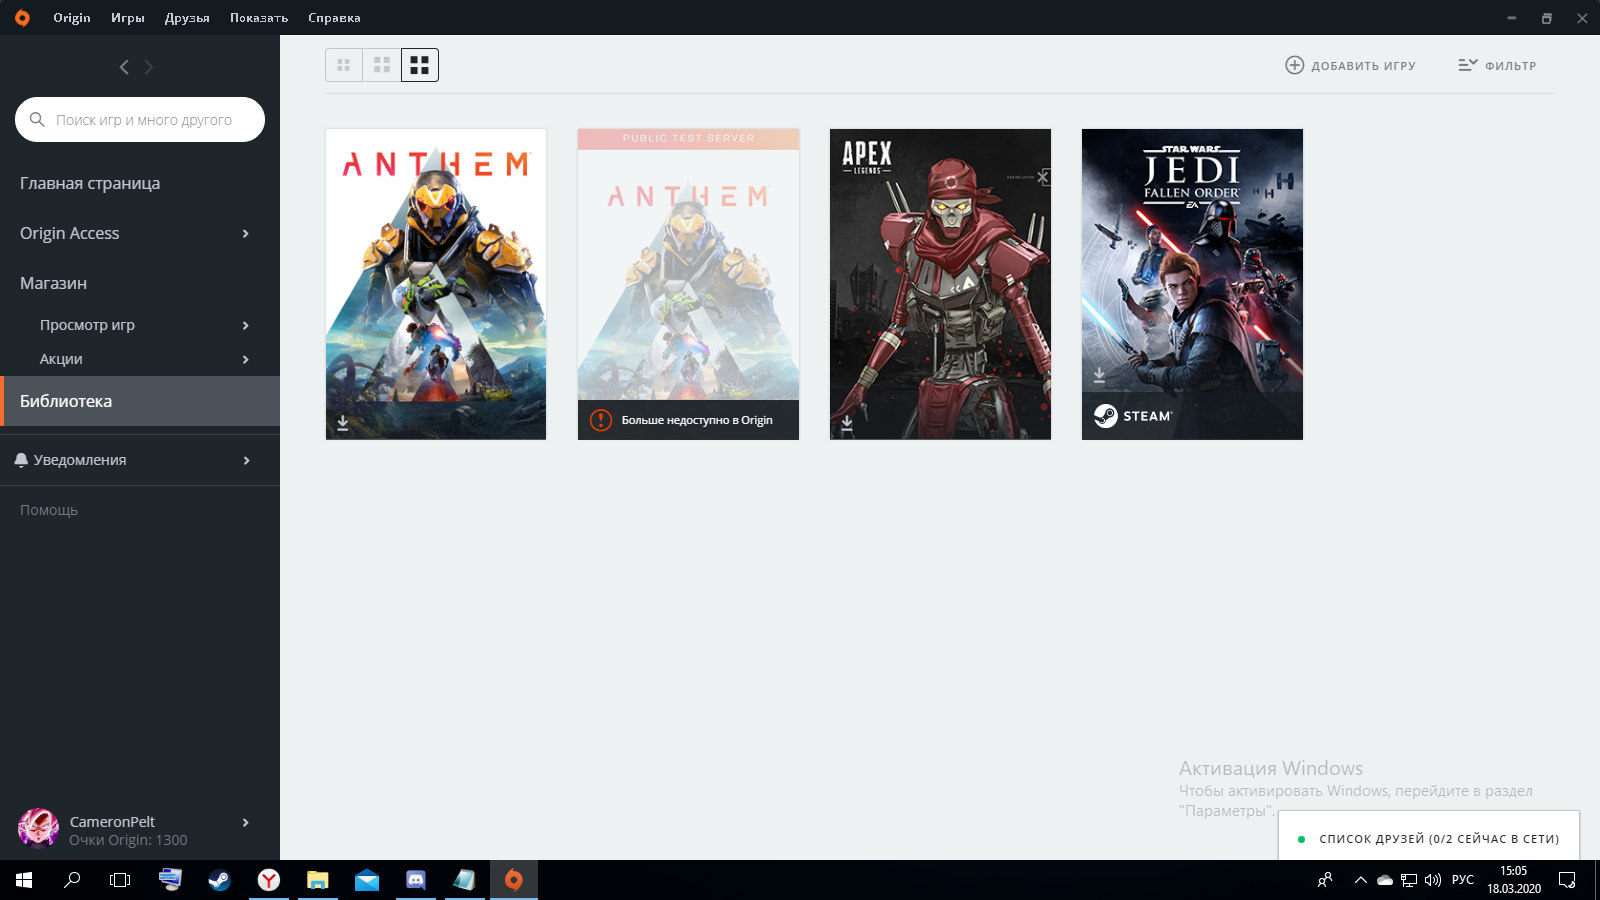Image resolution: width=1600 pixels, height=900 pixels.
Task: Expand the Акции chevron
Action: pos(246,359)
